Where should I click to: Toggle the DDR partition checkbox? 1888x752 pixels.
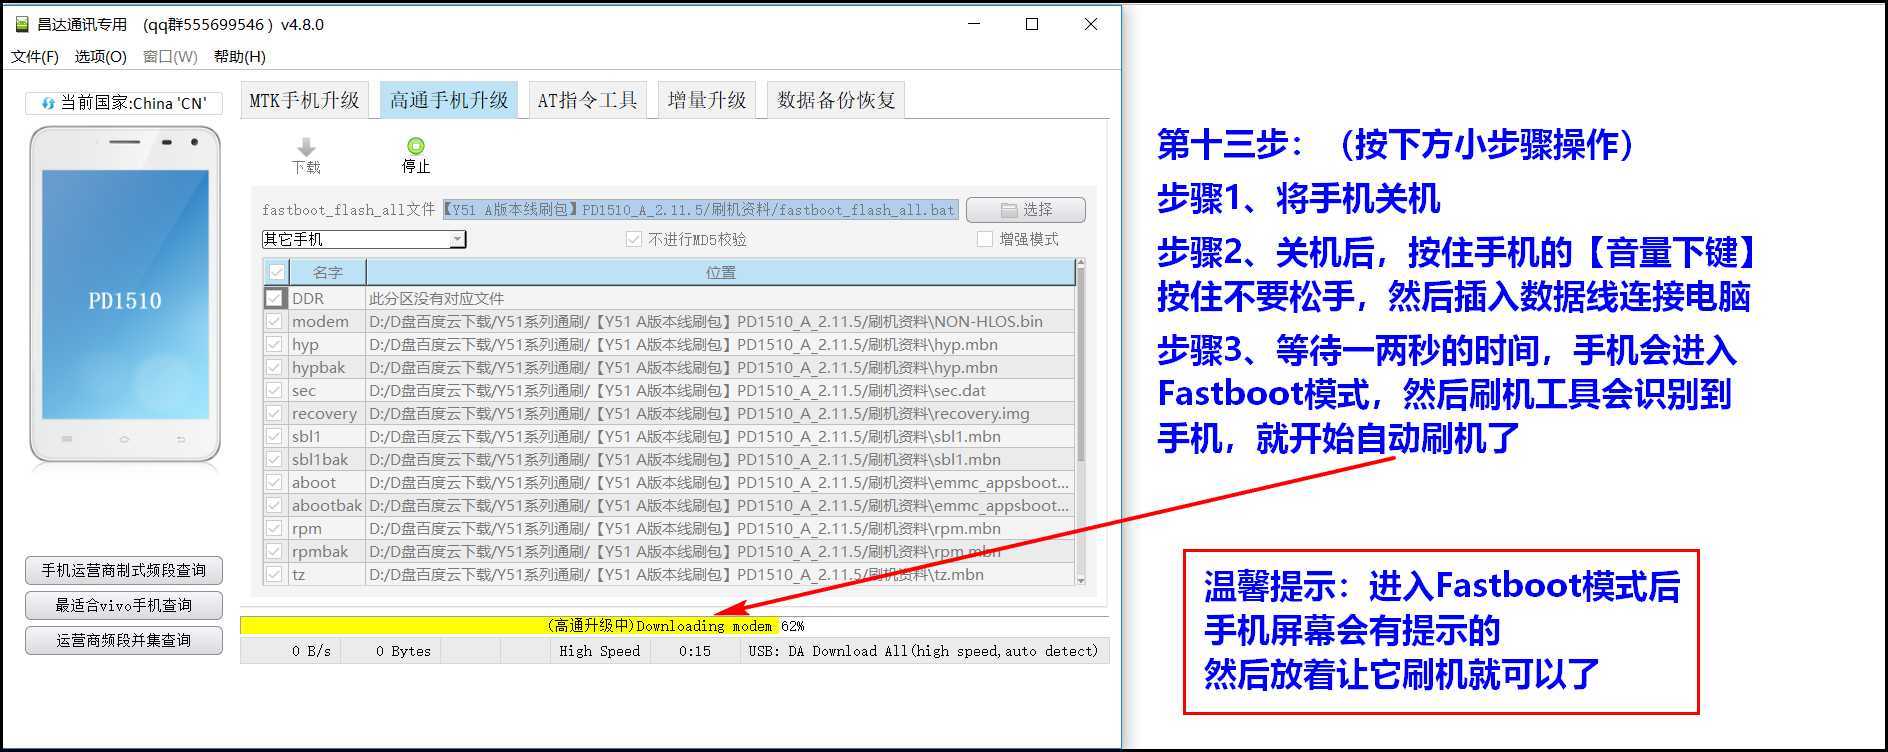pyautogui.click(x=274, y=298)
